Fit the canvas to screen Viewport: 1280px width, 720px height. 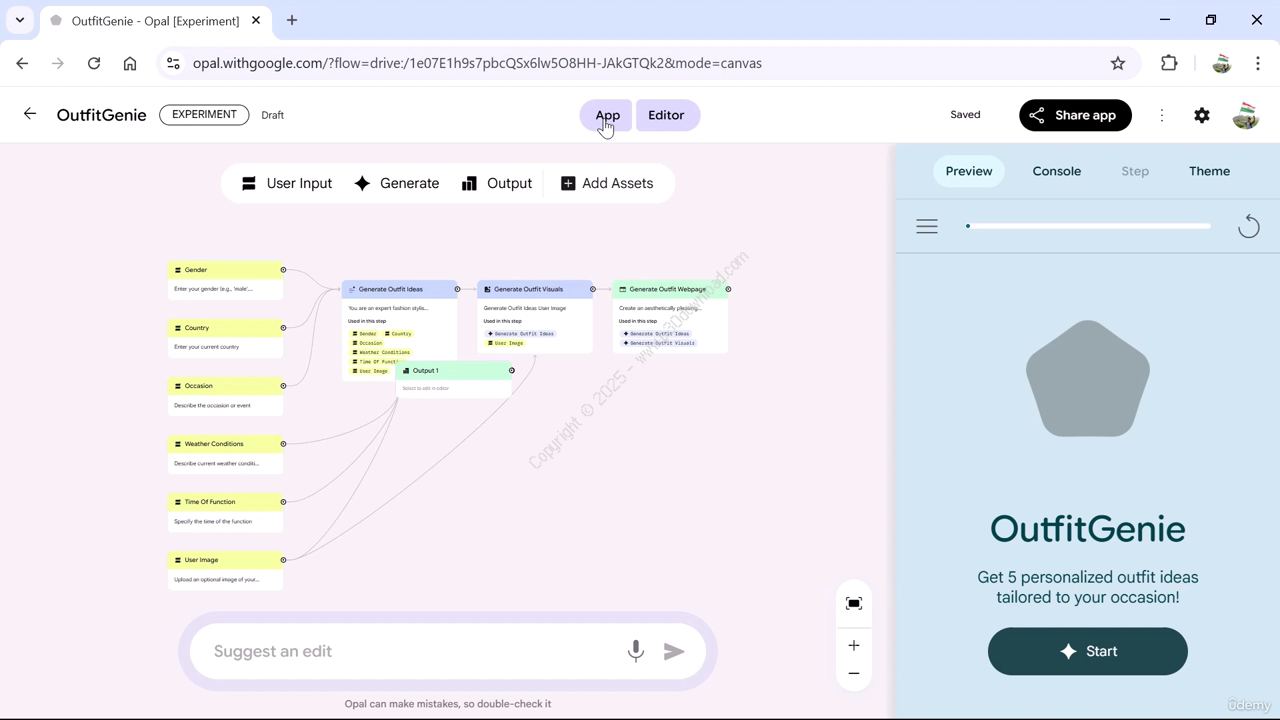tap(854, 603)
